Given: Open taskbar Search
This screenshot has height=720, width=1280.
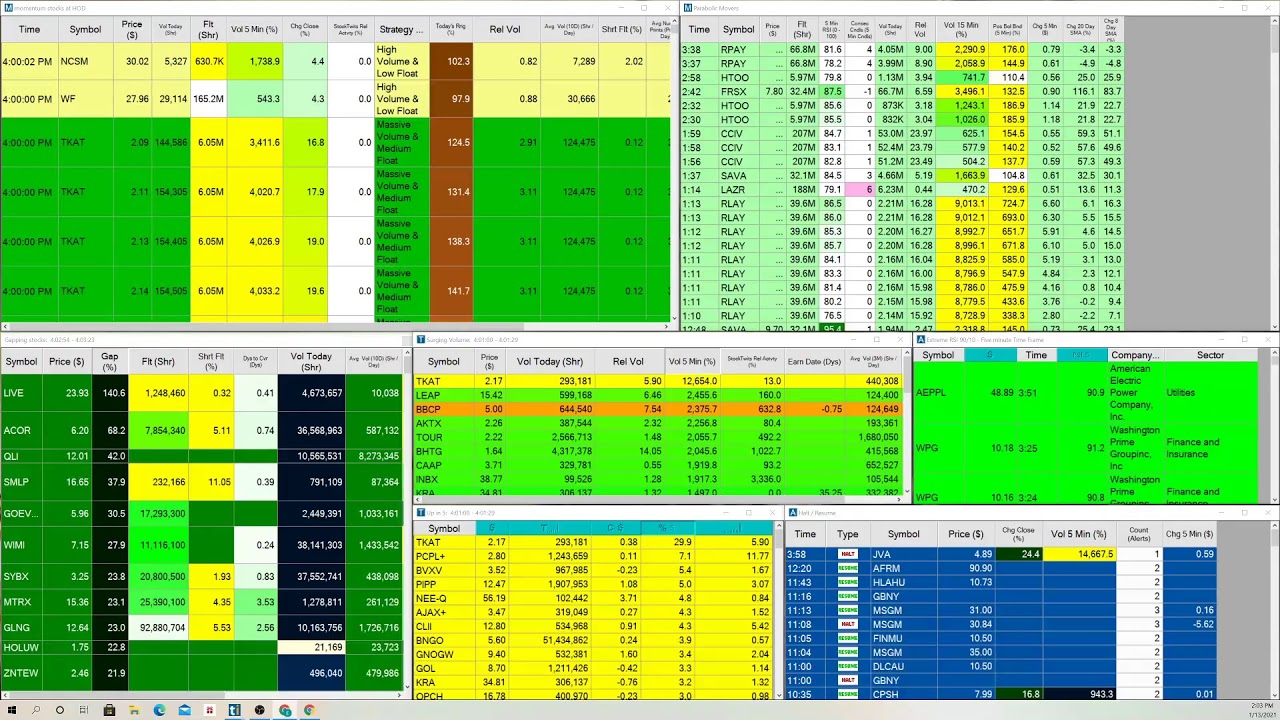Looking at the screenshot, I should point(36,710).
